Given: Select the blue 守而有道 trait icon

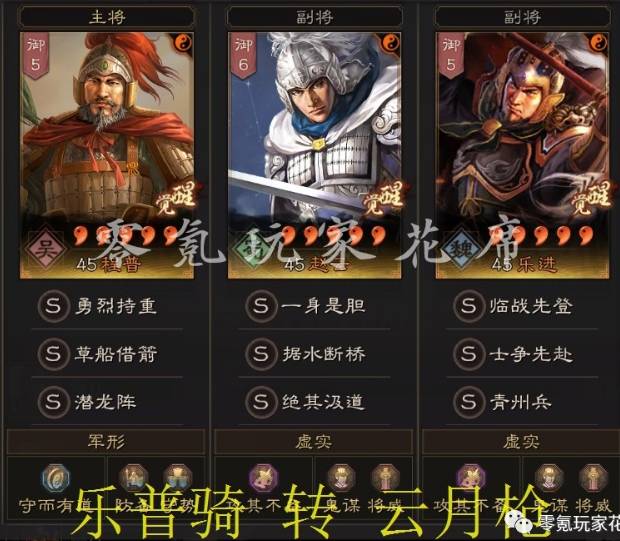Looking at the screenshot, I should (56, 478).
